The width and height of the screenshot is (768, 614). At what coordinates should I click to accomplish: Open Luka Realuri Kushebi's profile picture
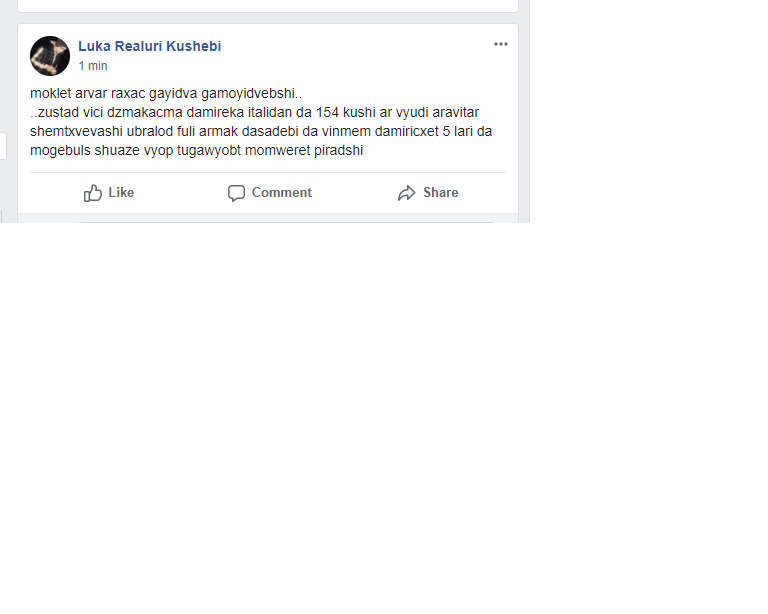pyautogui.click(x=50, y=56)
